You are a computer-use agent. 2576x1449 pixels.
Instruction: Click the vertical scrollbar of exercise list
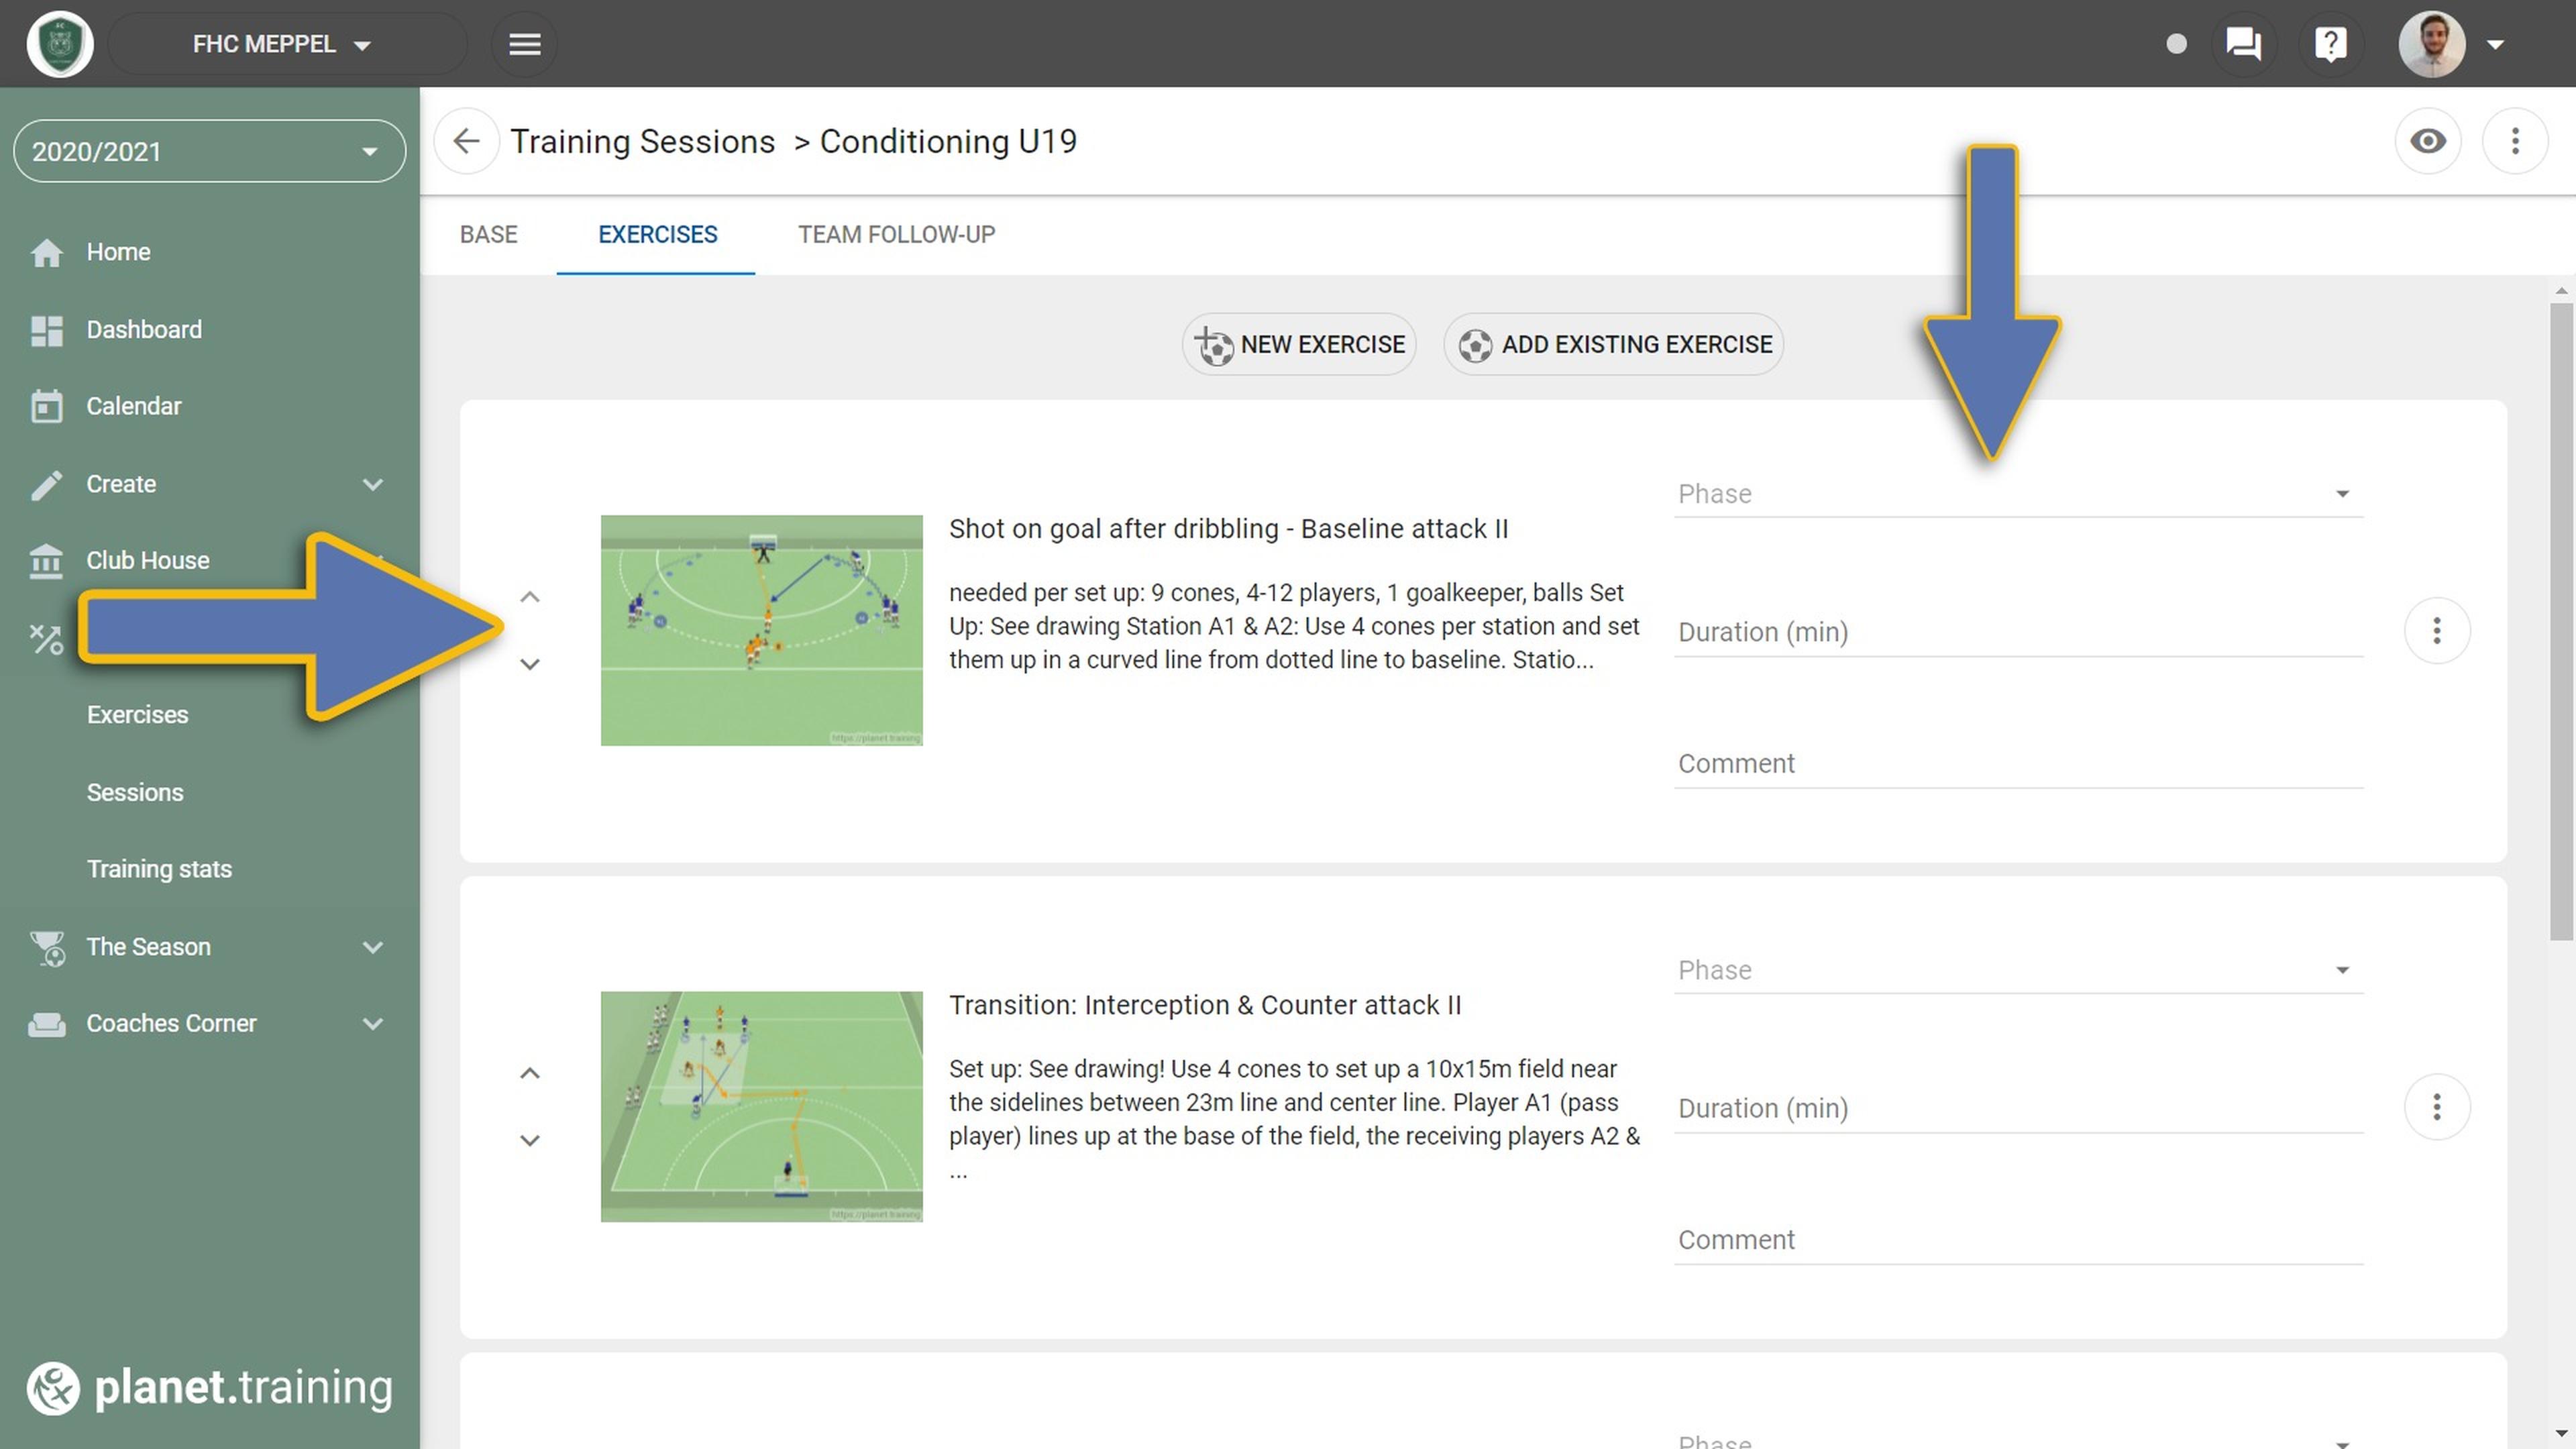(x=2560, y=620)
